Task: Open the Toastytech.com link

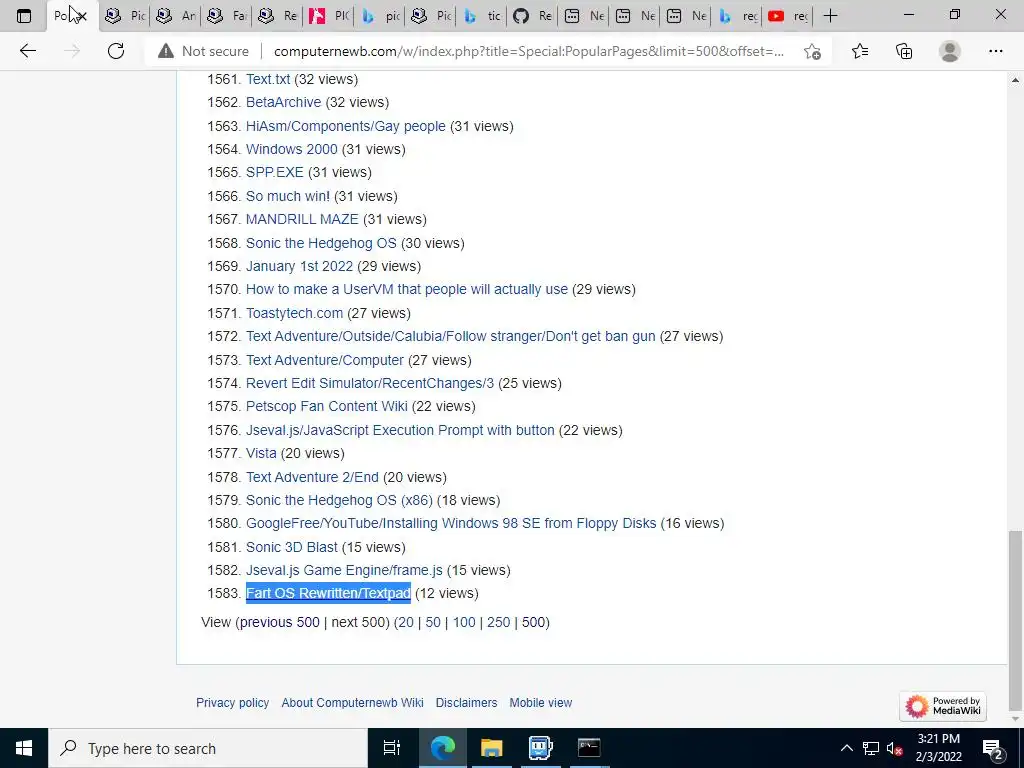Action: [x=294, y=313]
